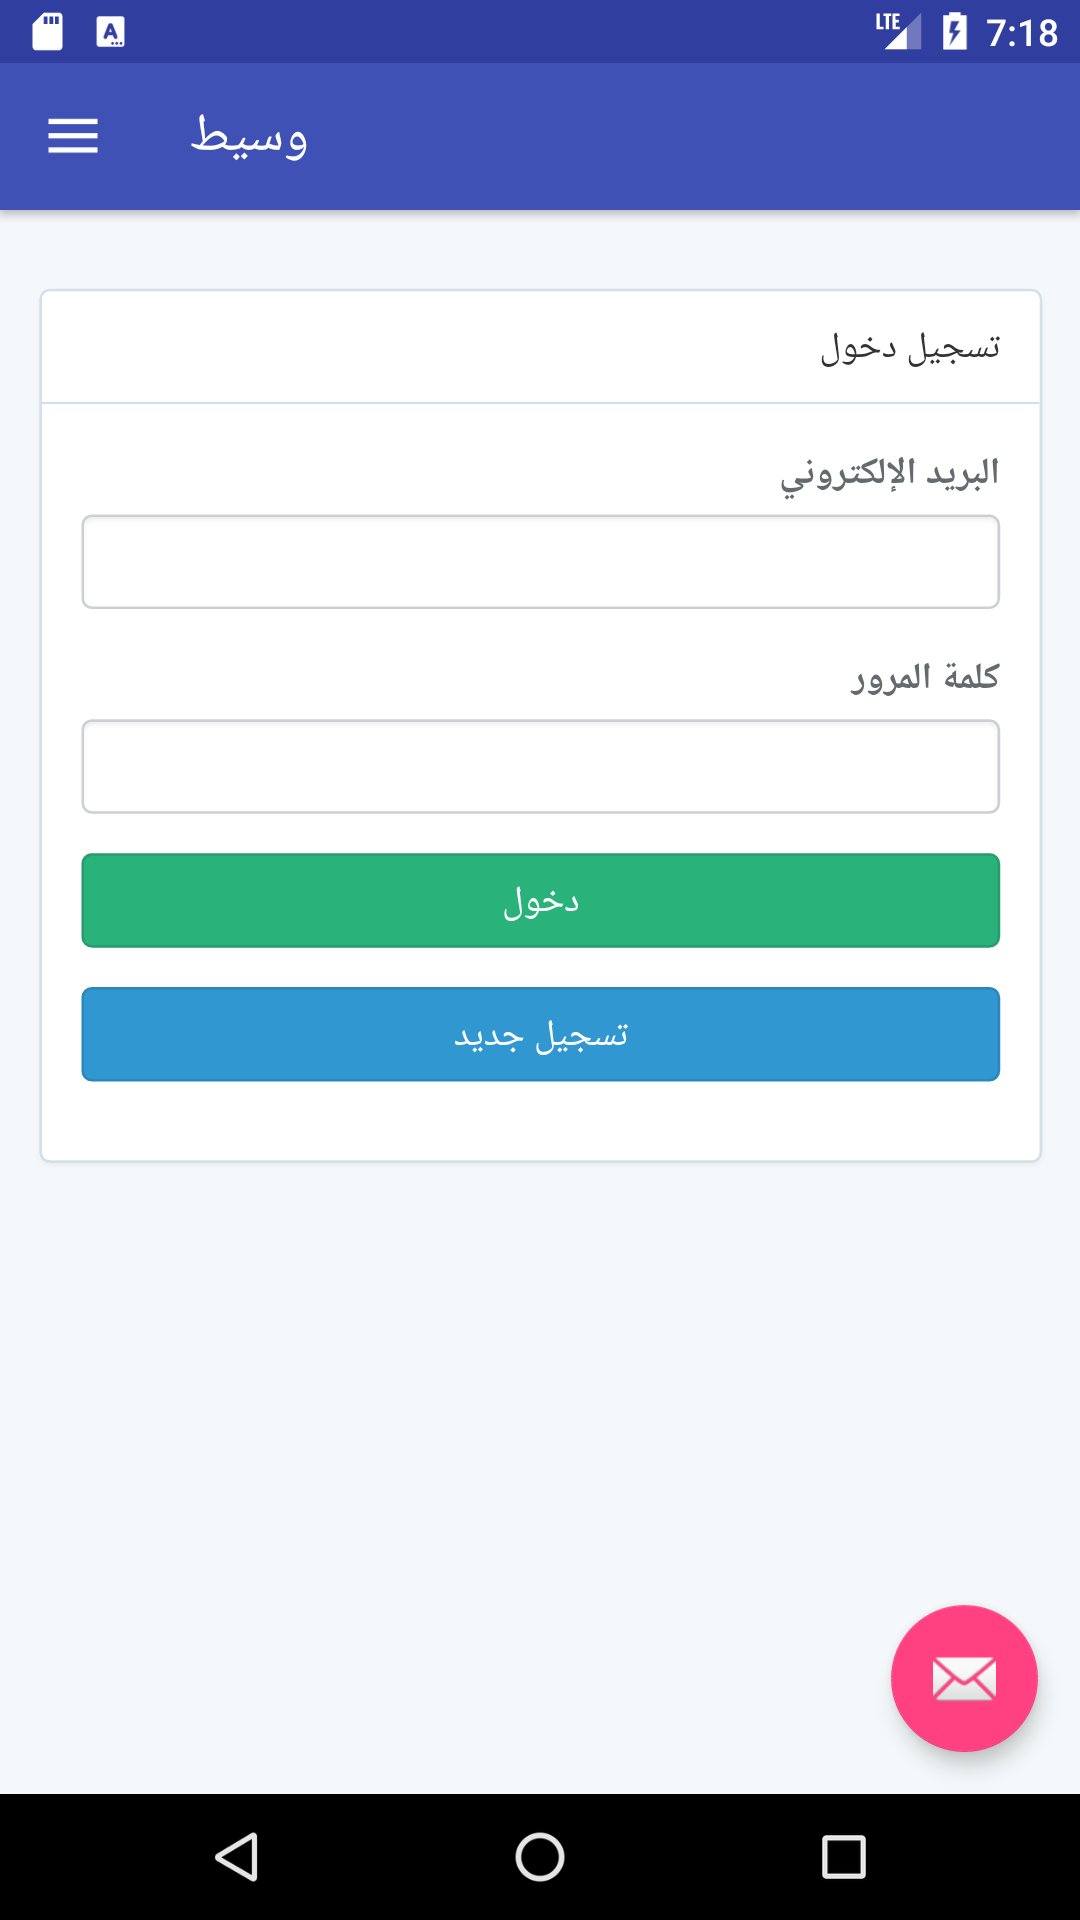The image size is (1080, 1920).
Task: Open the navigation drawer hamburger menu
Action: 71,136
